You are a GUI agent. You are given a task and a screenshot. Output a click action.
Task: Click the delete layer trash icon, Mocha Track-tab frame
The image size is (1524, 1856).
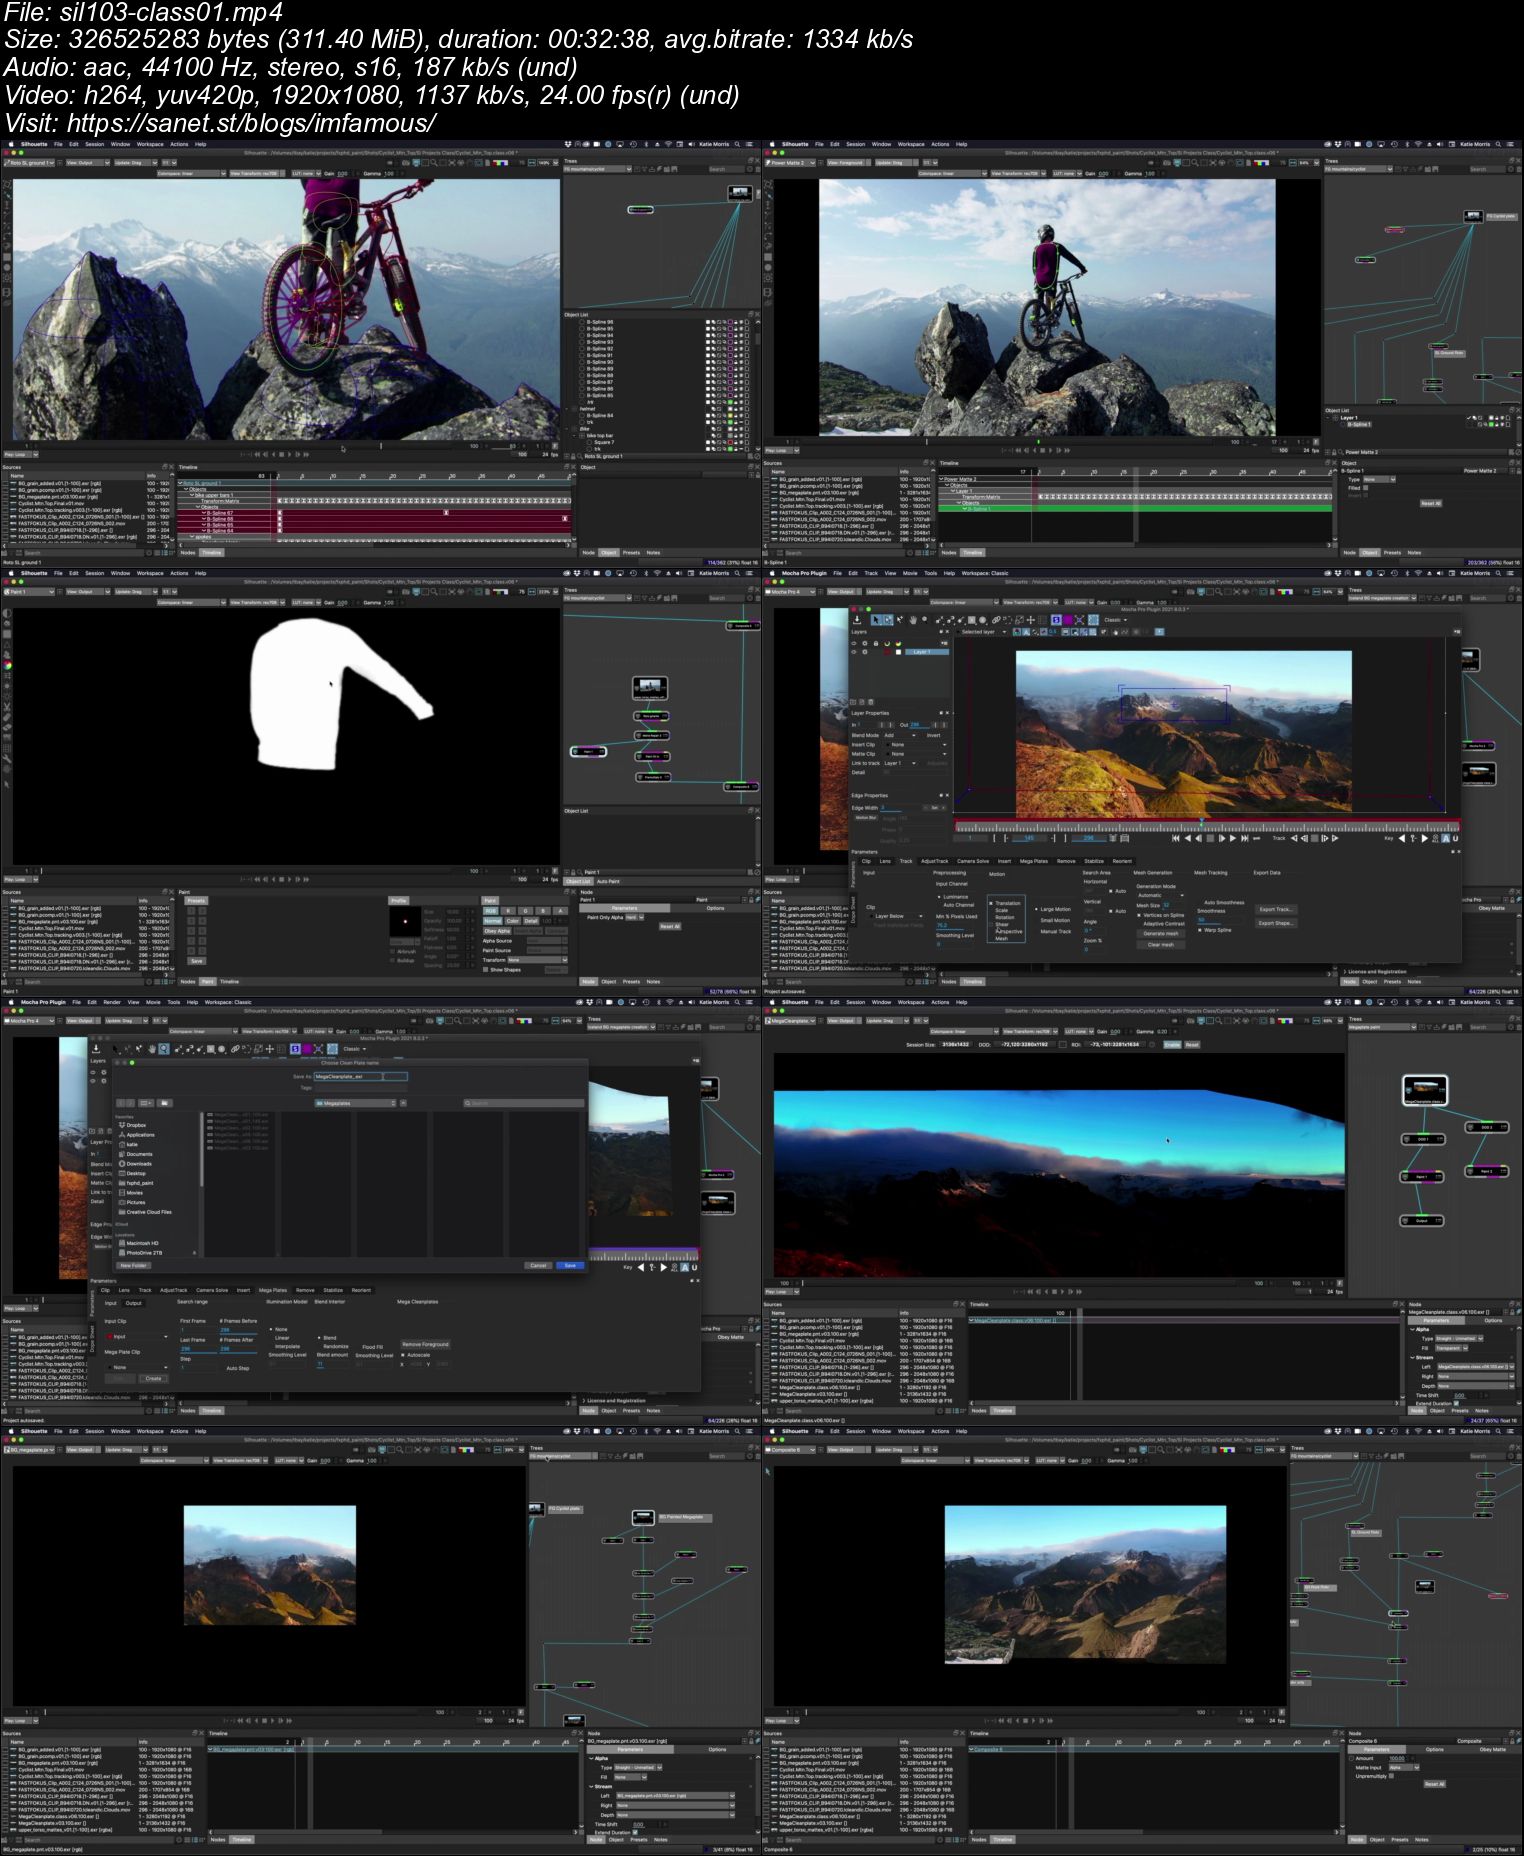pyautogui.click(x=871, y=702)
